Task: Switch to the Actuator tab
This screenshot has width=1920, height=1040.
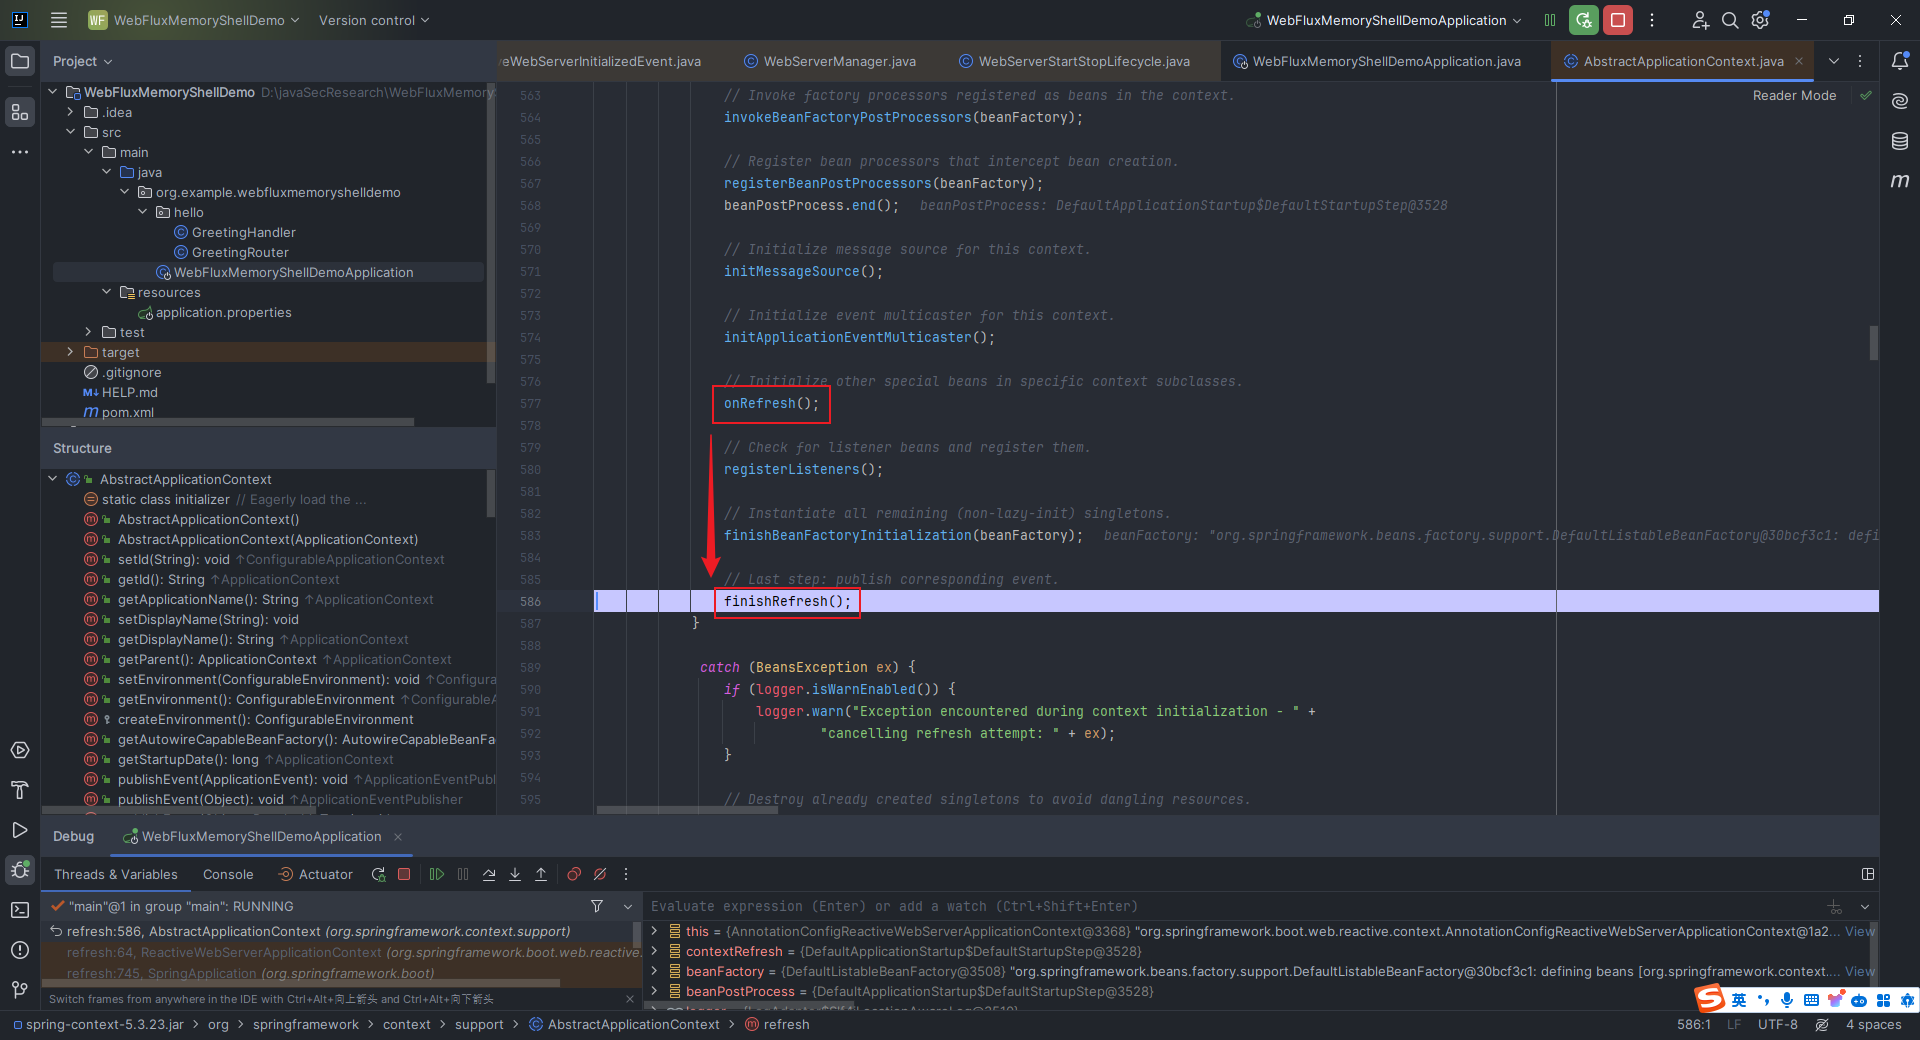Action: click(316, 874)
